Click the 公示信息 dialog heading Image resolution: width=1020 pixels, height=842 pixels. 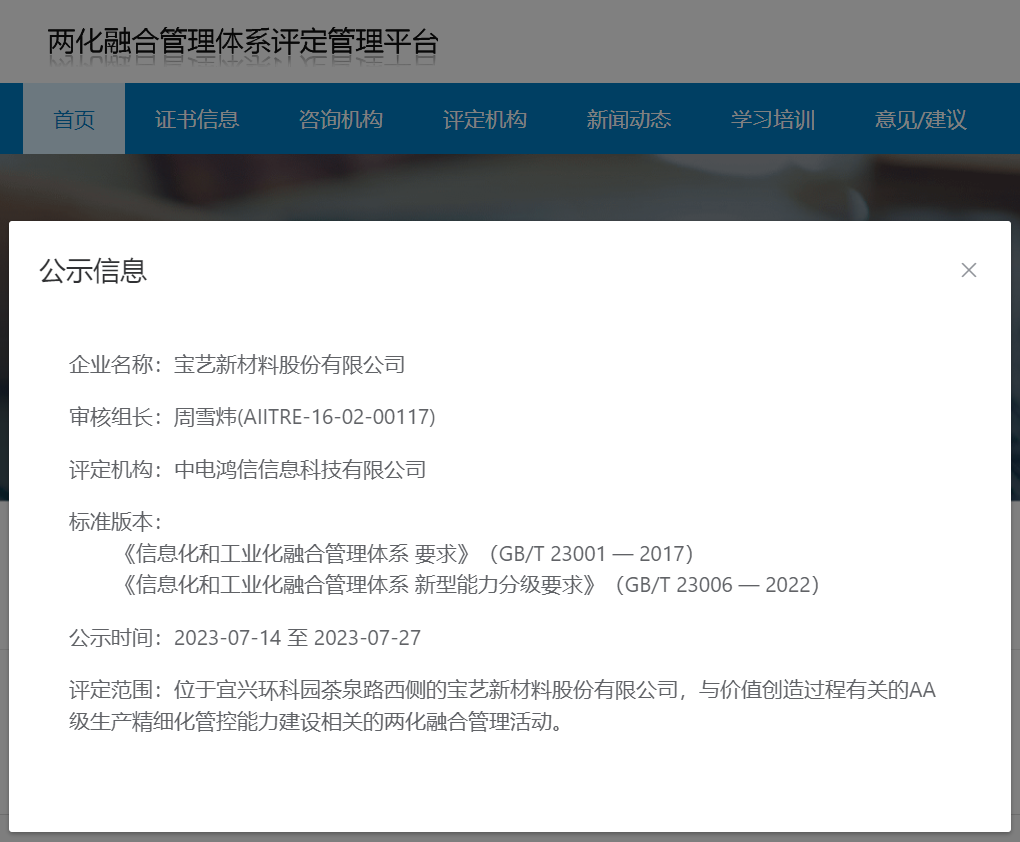click(x=93, y=271)
